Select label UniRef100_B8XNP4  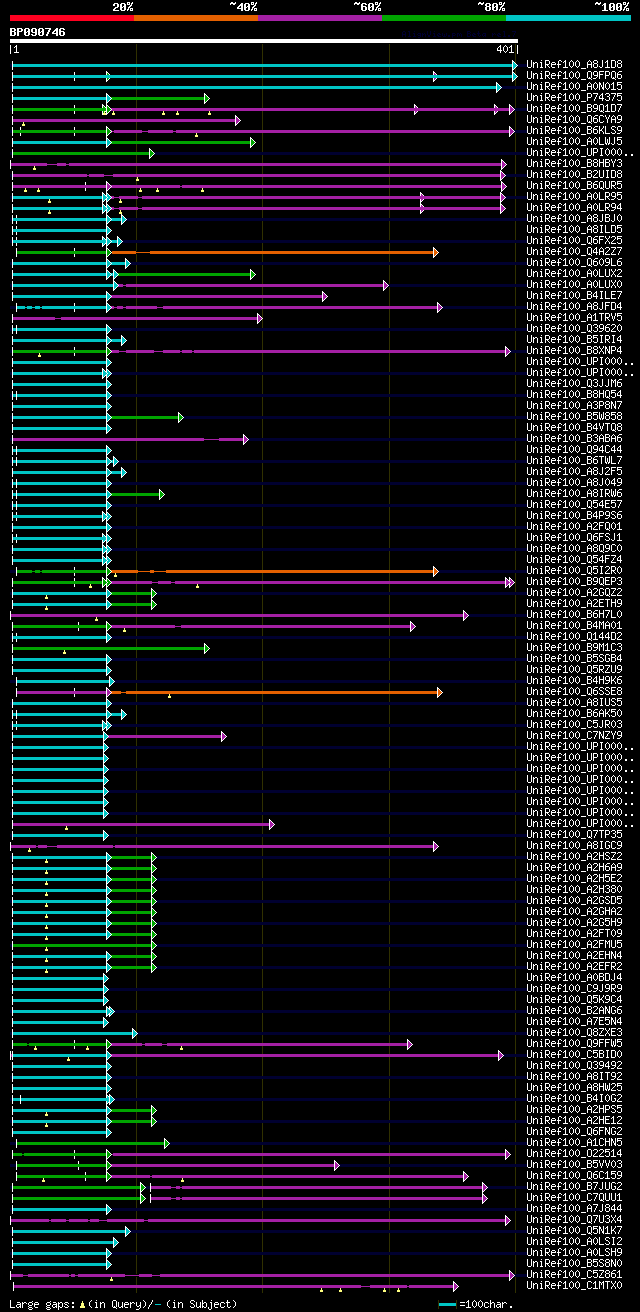pyautogui.click(x=574, y=350)
